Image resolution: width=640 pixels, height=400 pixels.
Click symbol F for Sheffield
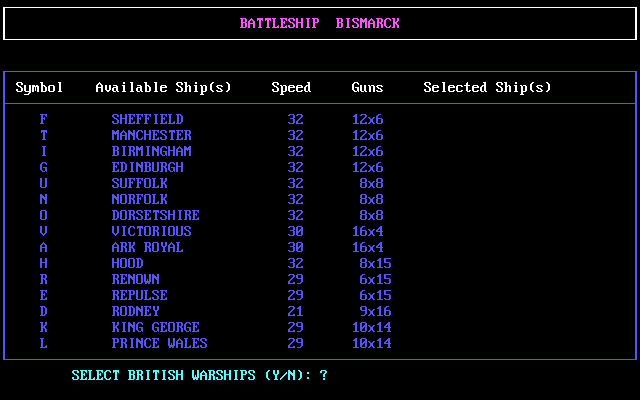[x=43, y=119]
